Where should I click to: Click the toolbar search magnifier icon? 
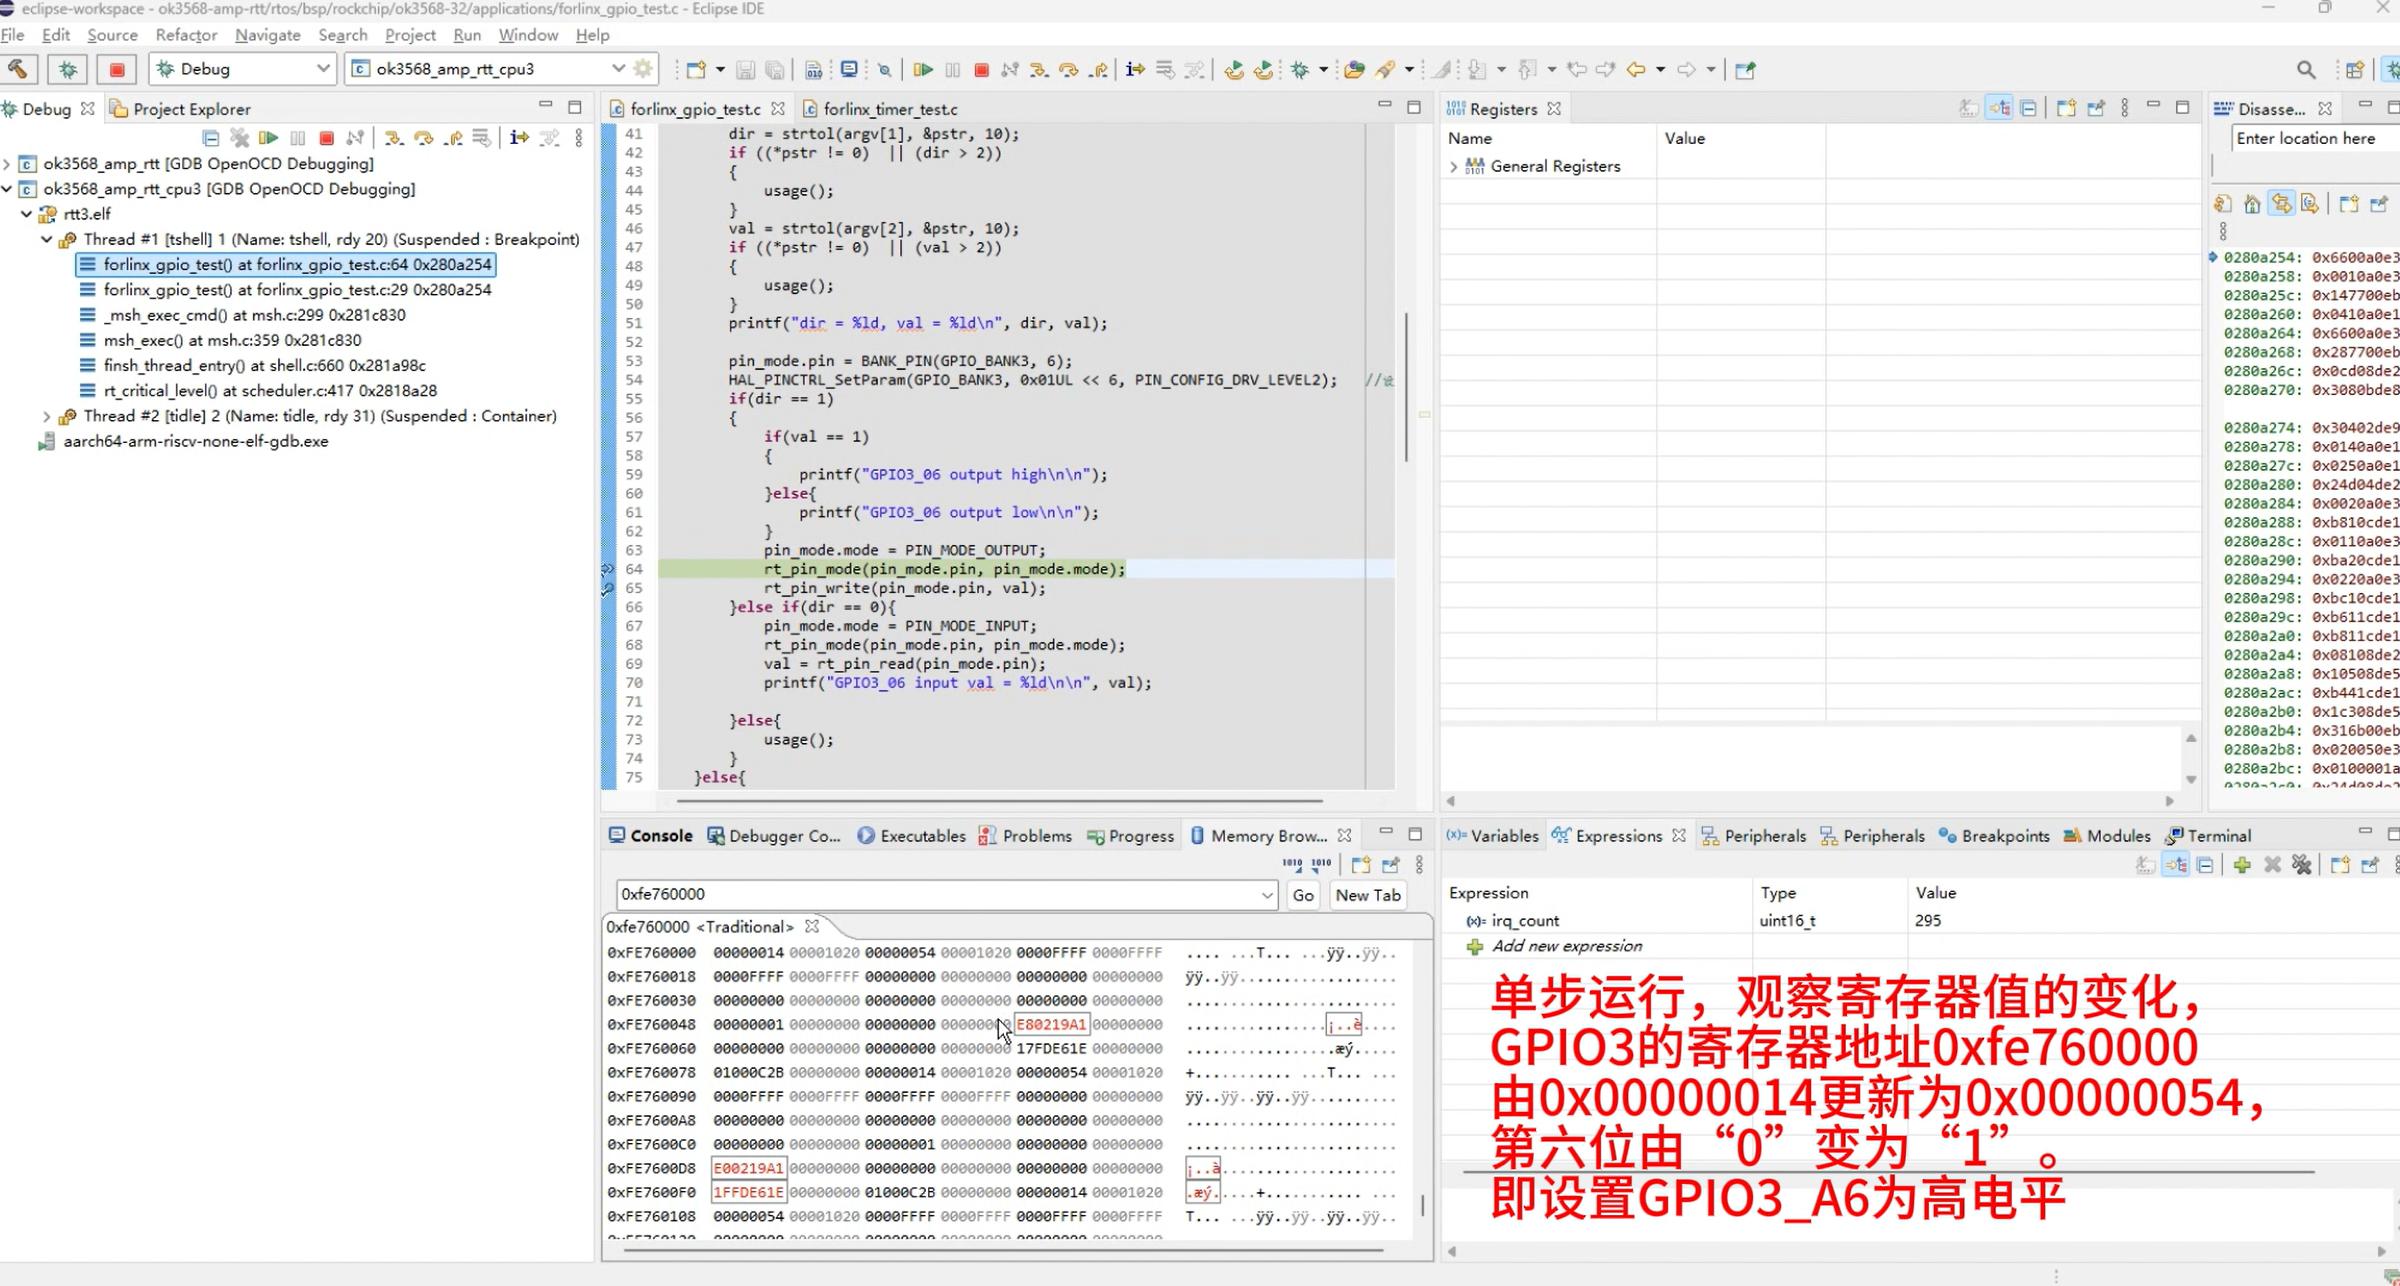tap(2306, 69)
